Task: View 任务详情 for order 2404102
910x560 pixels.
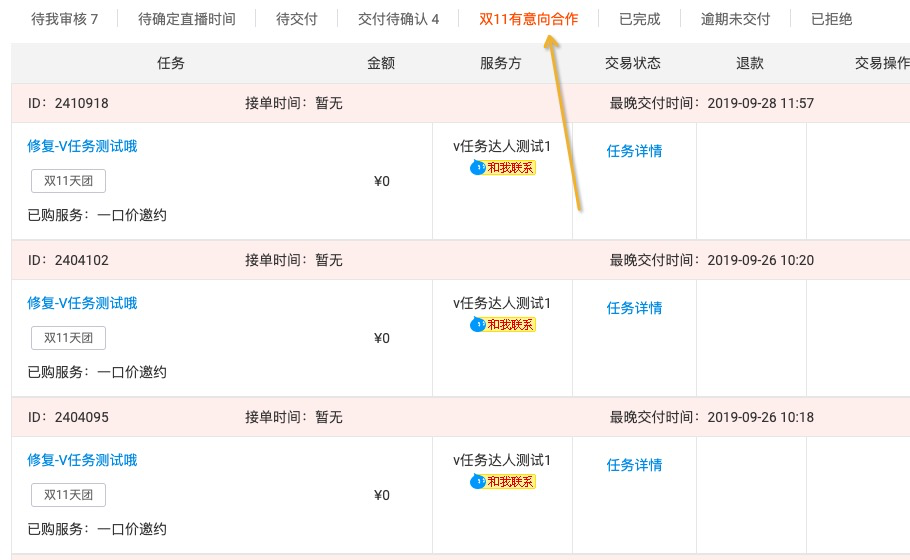Action: (634, 308)
